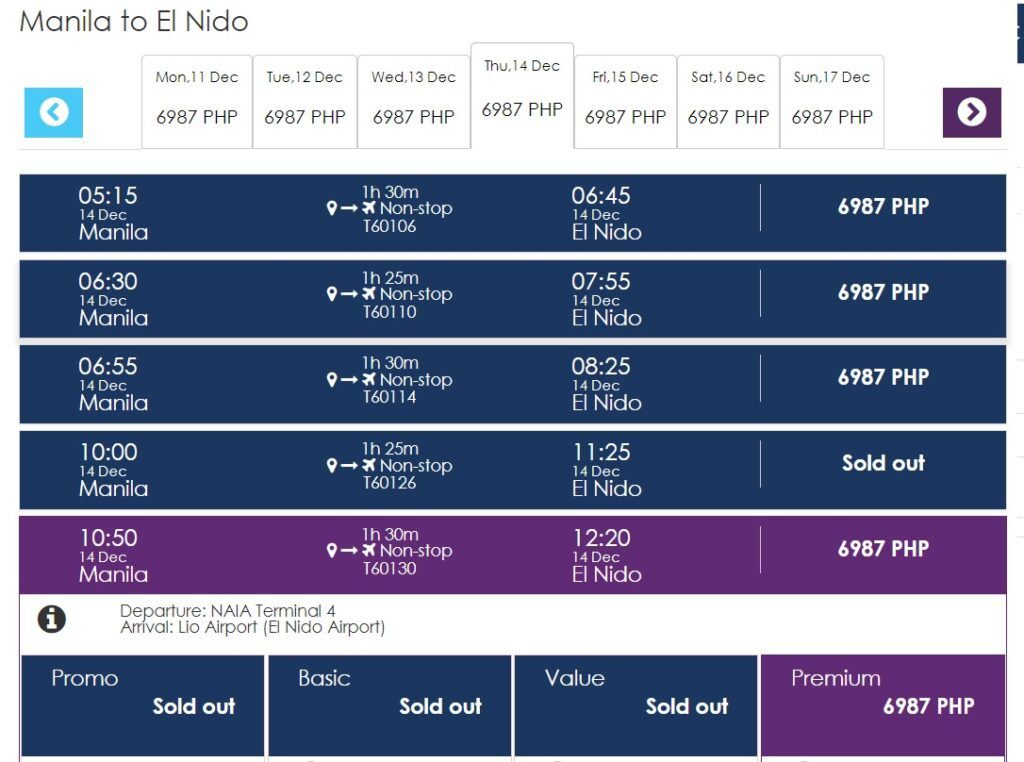Click the previous week arrow button
This screenshot has height=762, width=1024.
coord(54,112)
